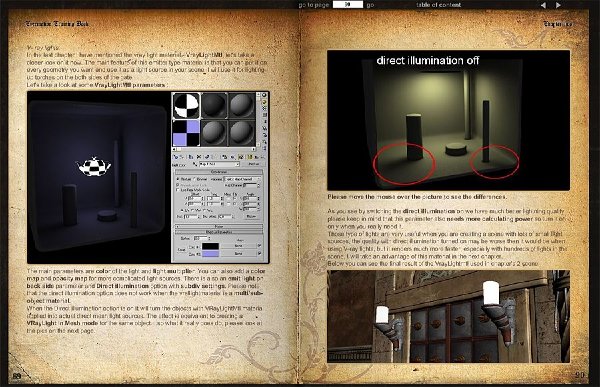This screenshot has height=387, width=600.
Task: Toggle Use Real-World Scale checkbox
Action: [x=178, y=190]
